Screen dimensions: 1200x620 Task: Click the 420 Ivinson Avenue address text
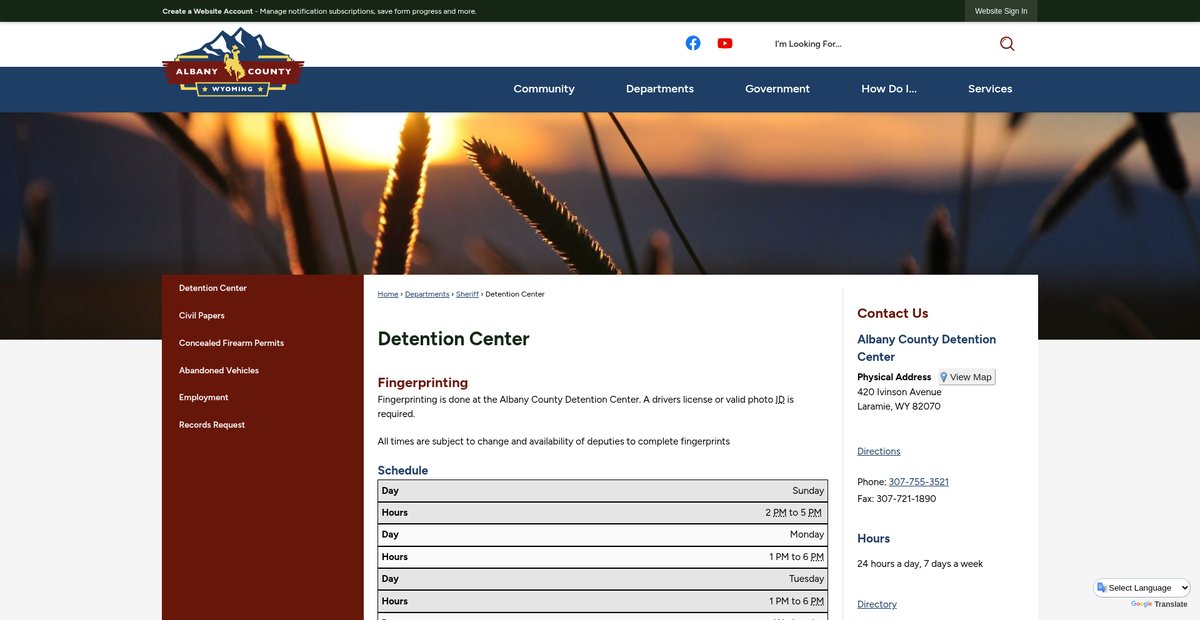pos(899,392)
